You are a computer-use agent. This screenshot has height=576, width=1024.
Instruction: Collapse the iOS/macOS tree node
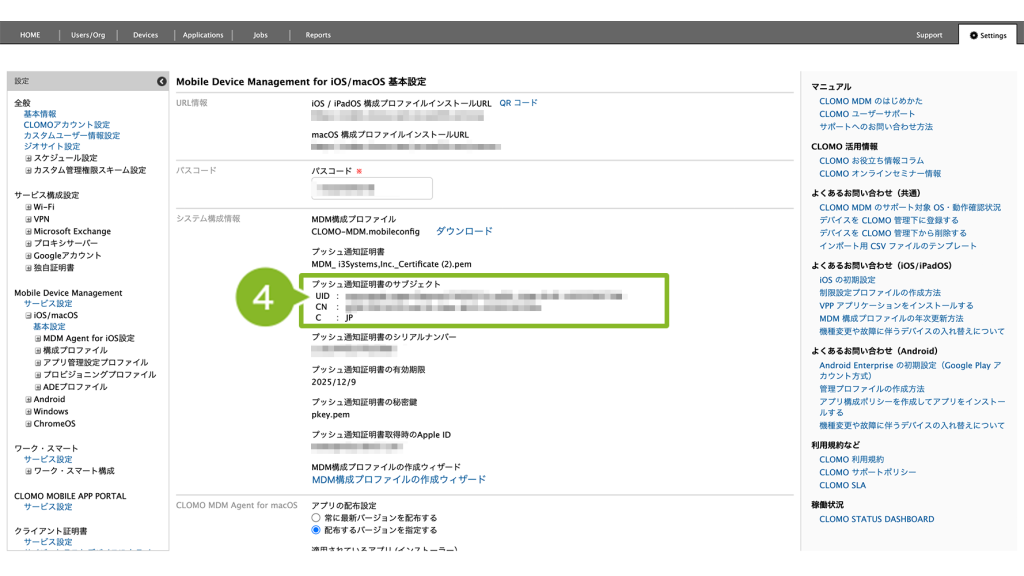pyautogui.click(x=29, y=315)
